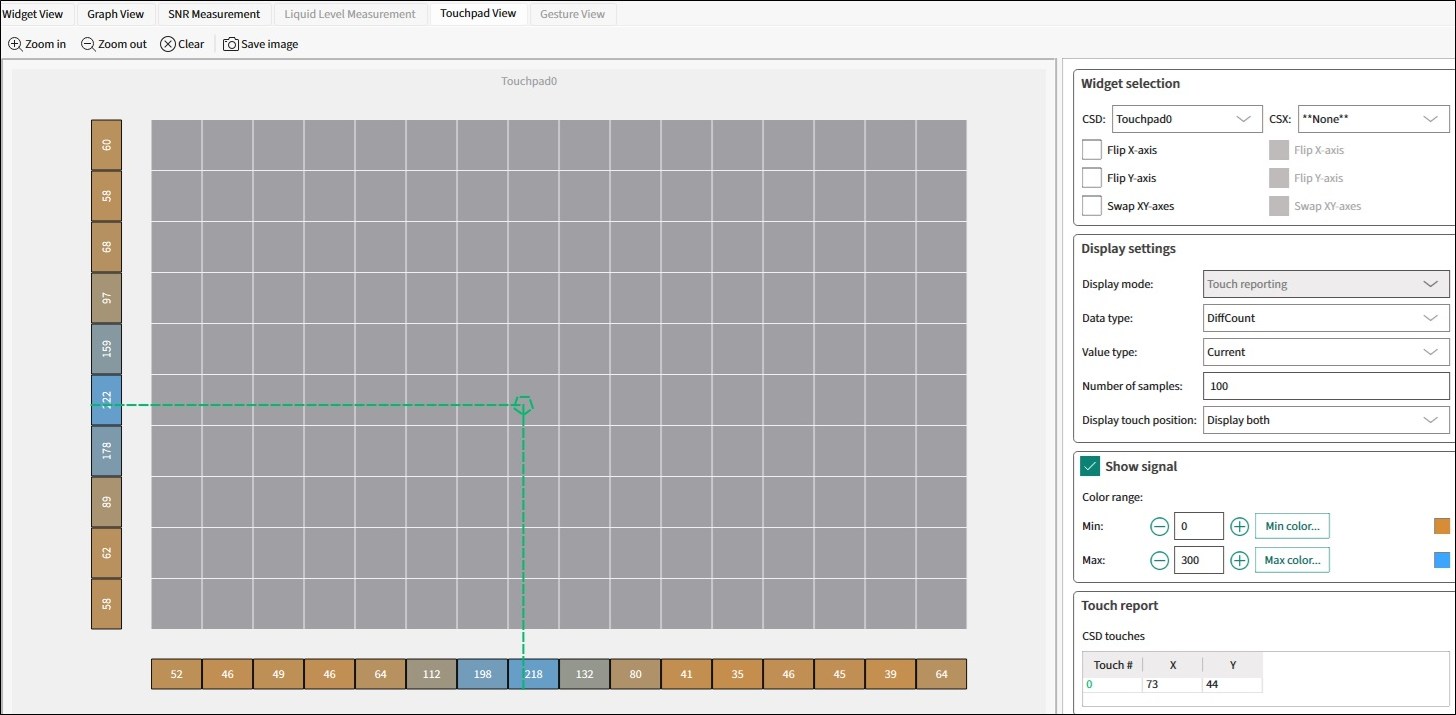Click the Clear circle-x icon
This screenshot has height=715, width=1456.
point(168,44)
